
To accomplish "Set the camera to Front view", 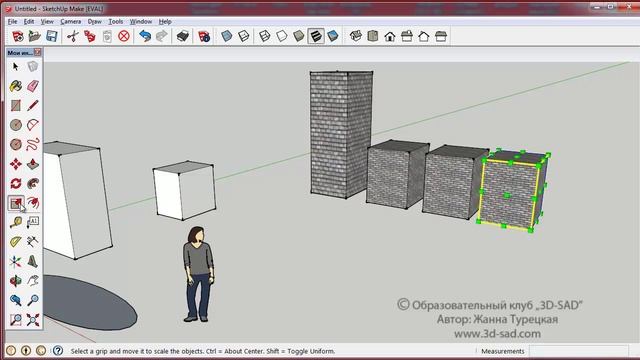I will pos(390,36).
